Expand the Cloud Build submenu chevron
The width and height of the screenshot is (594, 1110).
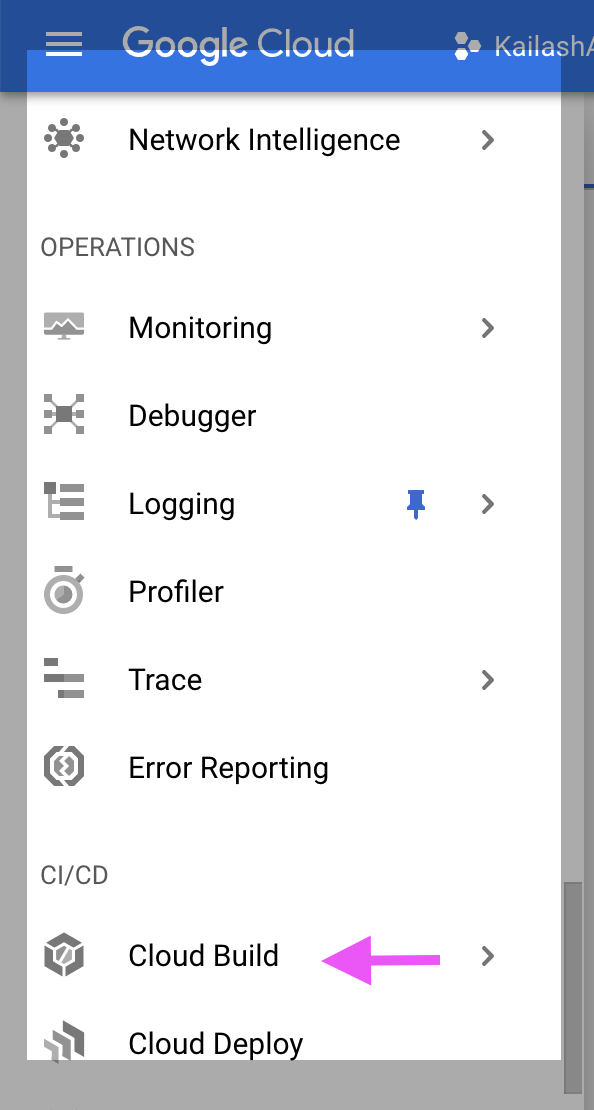pyautogui.click(x=487, y=956)
